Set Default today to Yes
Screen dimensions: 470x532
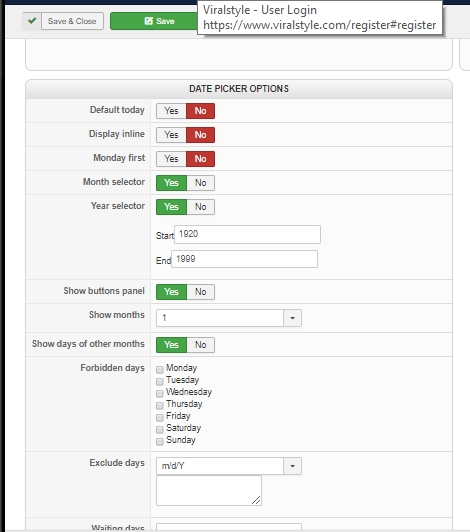[171, 111]
